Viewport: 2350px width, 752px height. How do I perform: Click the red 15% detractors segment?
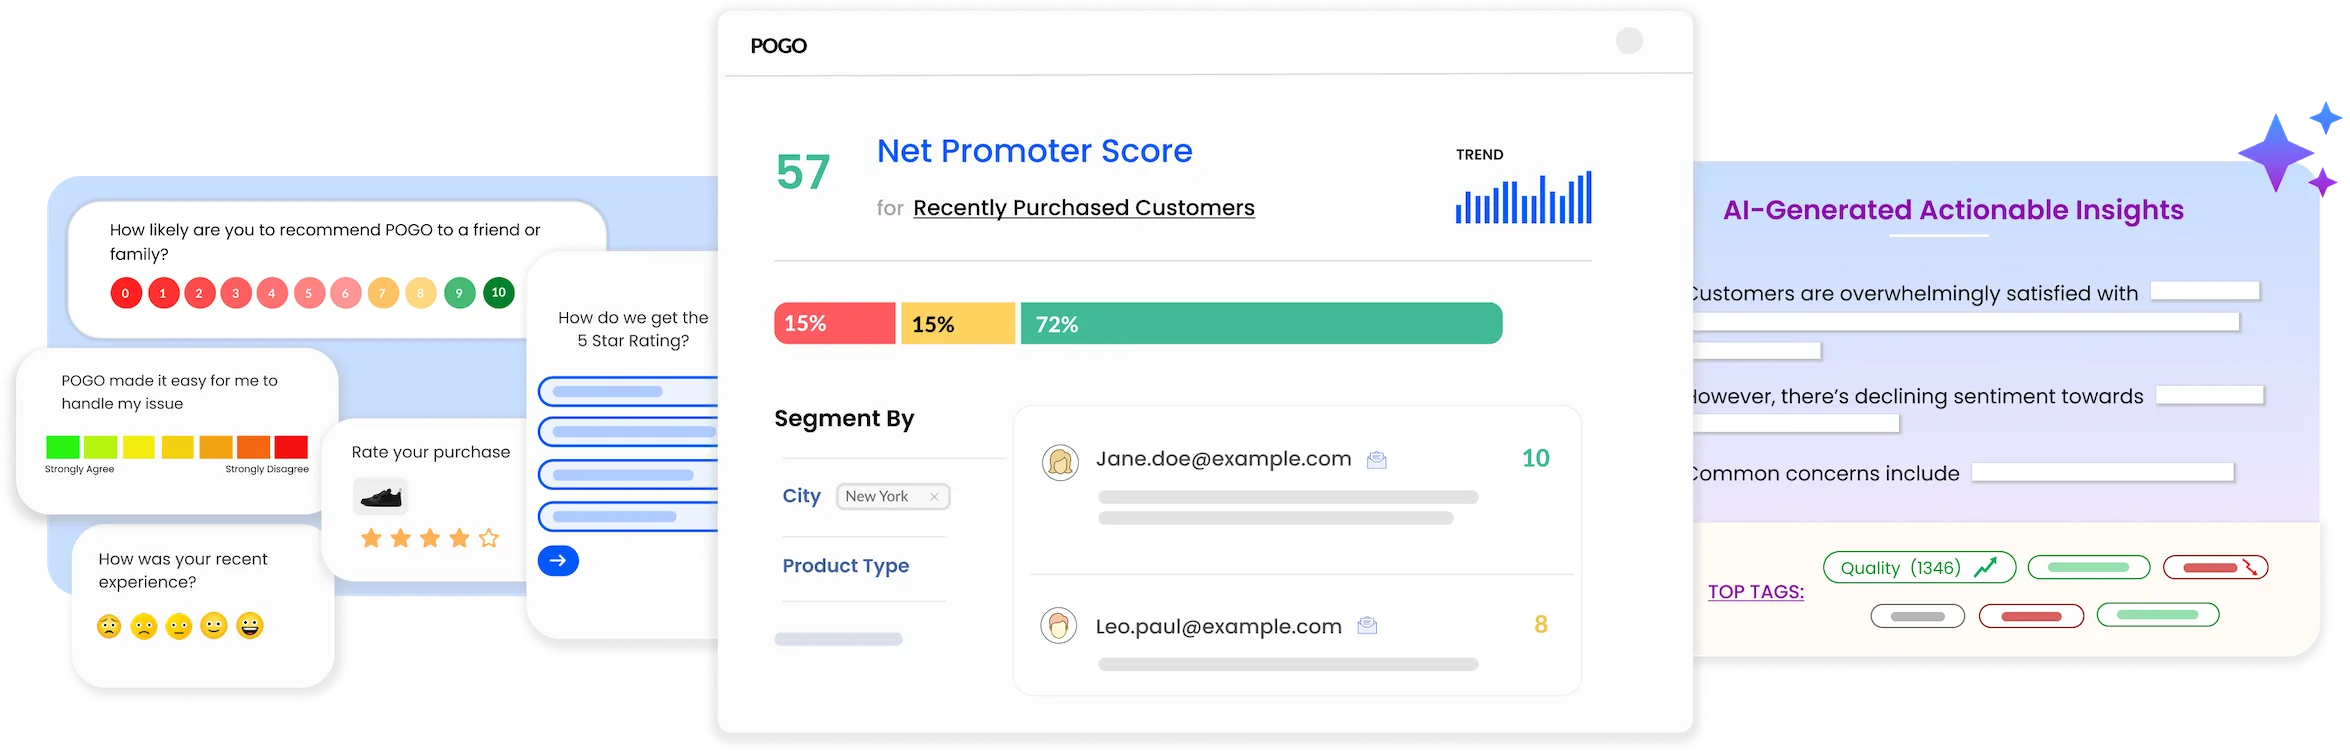point(835,323)
